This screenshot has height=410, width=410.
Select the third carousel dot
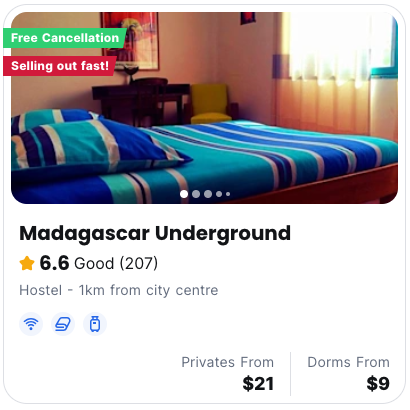pyautogui.click(x=208, y=194)
